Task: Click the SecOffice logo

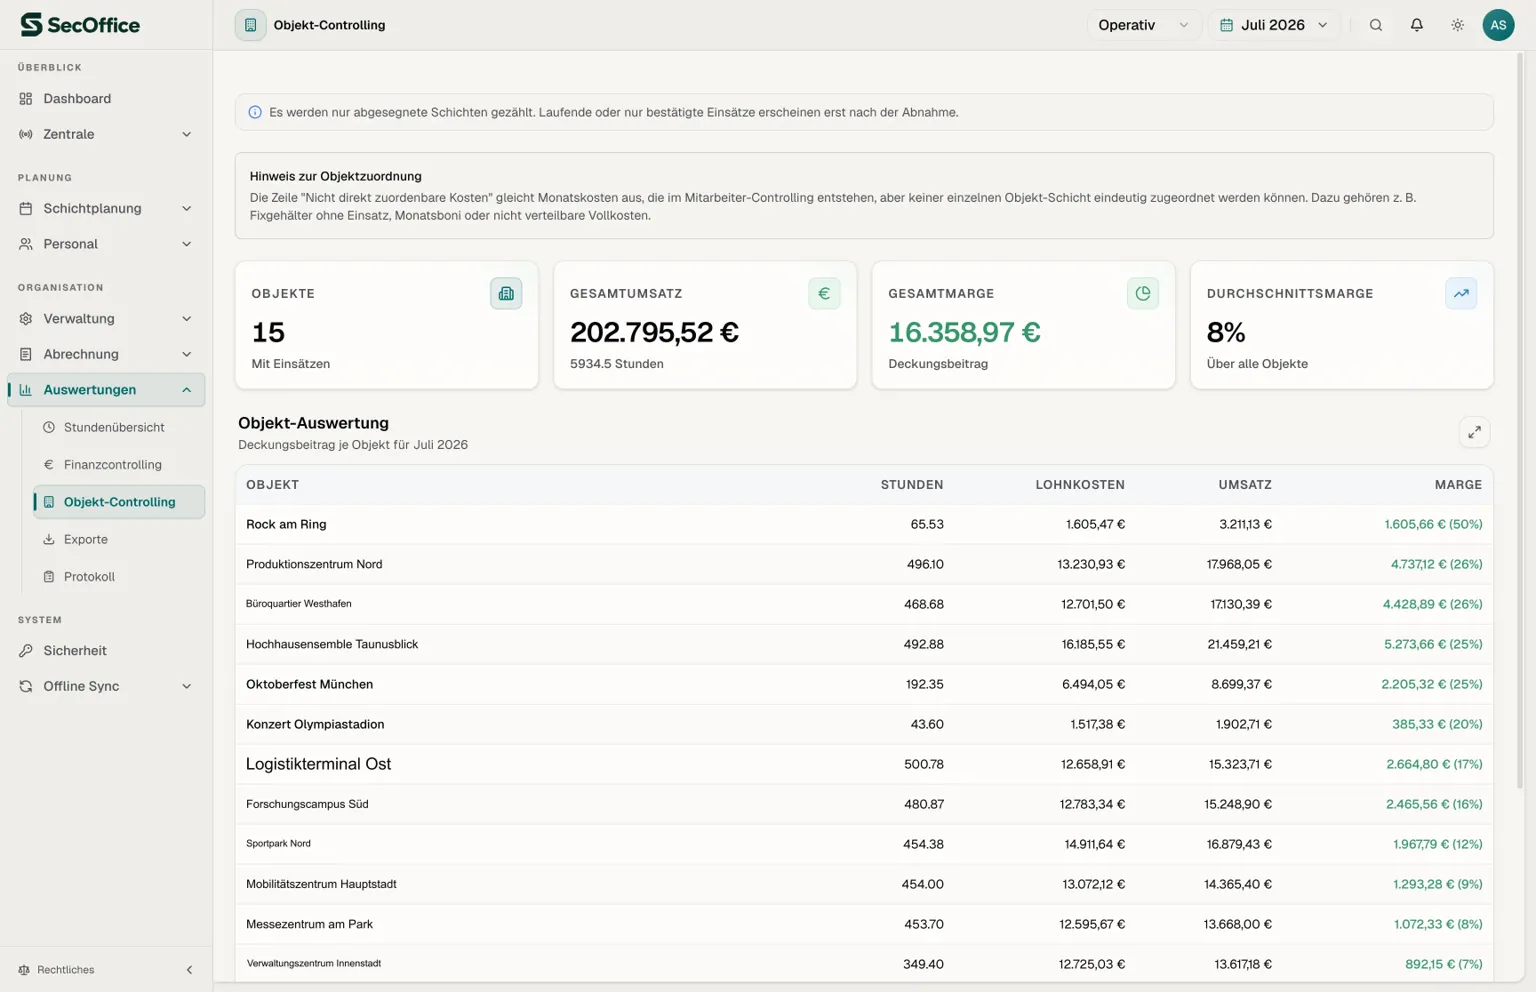Action: 80,25
